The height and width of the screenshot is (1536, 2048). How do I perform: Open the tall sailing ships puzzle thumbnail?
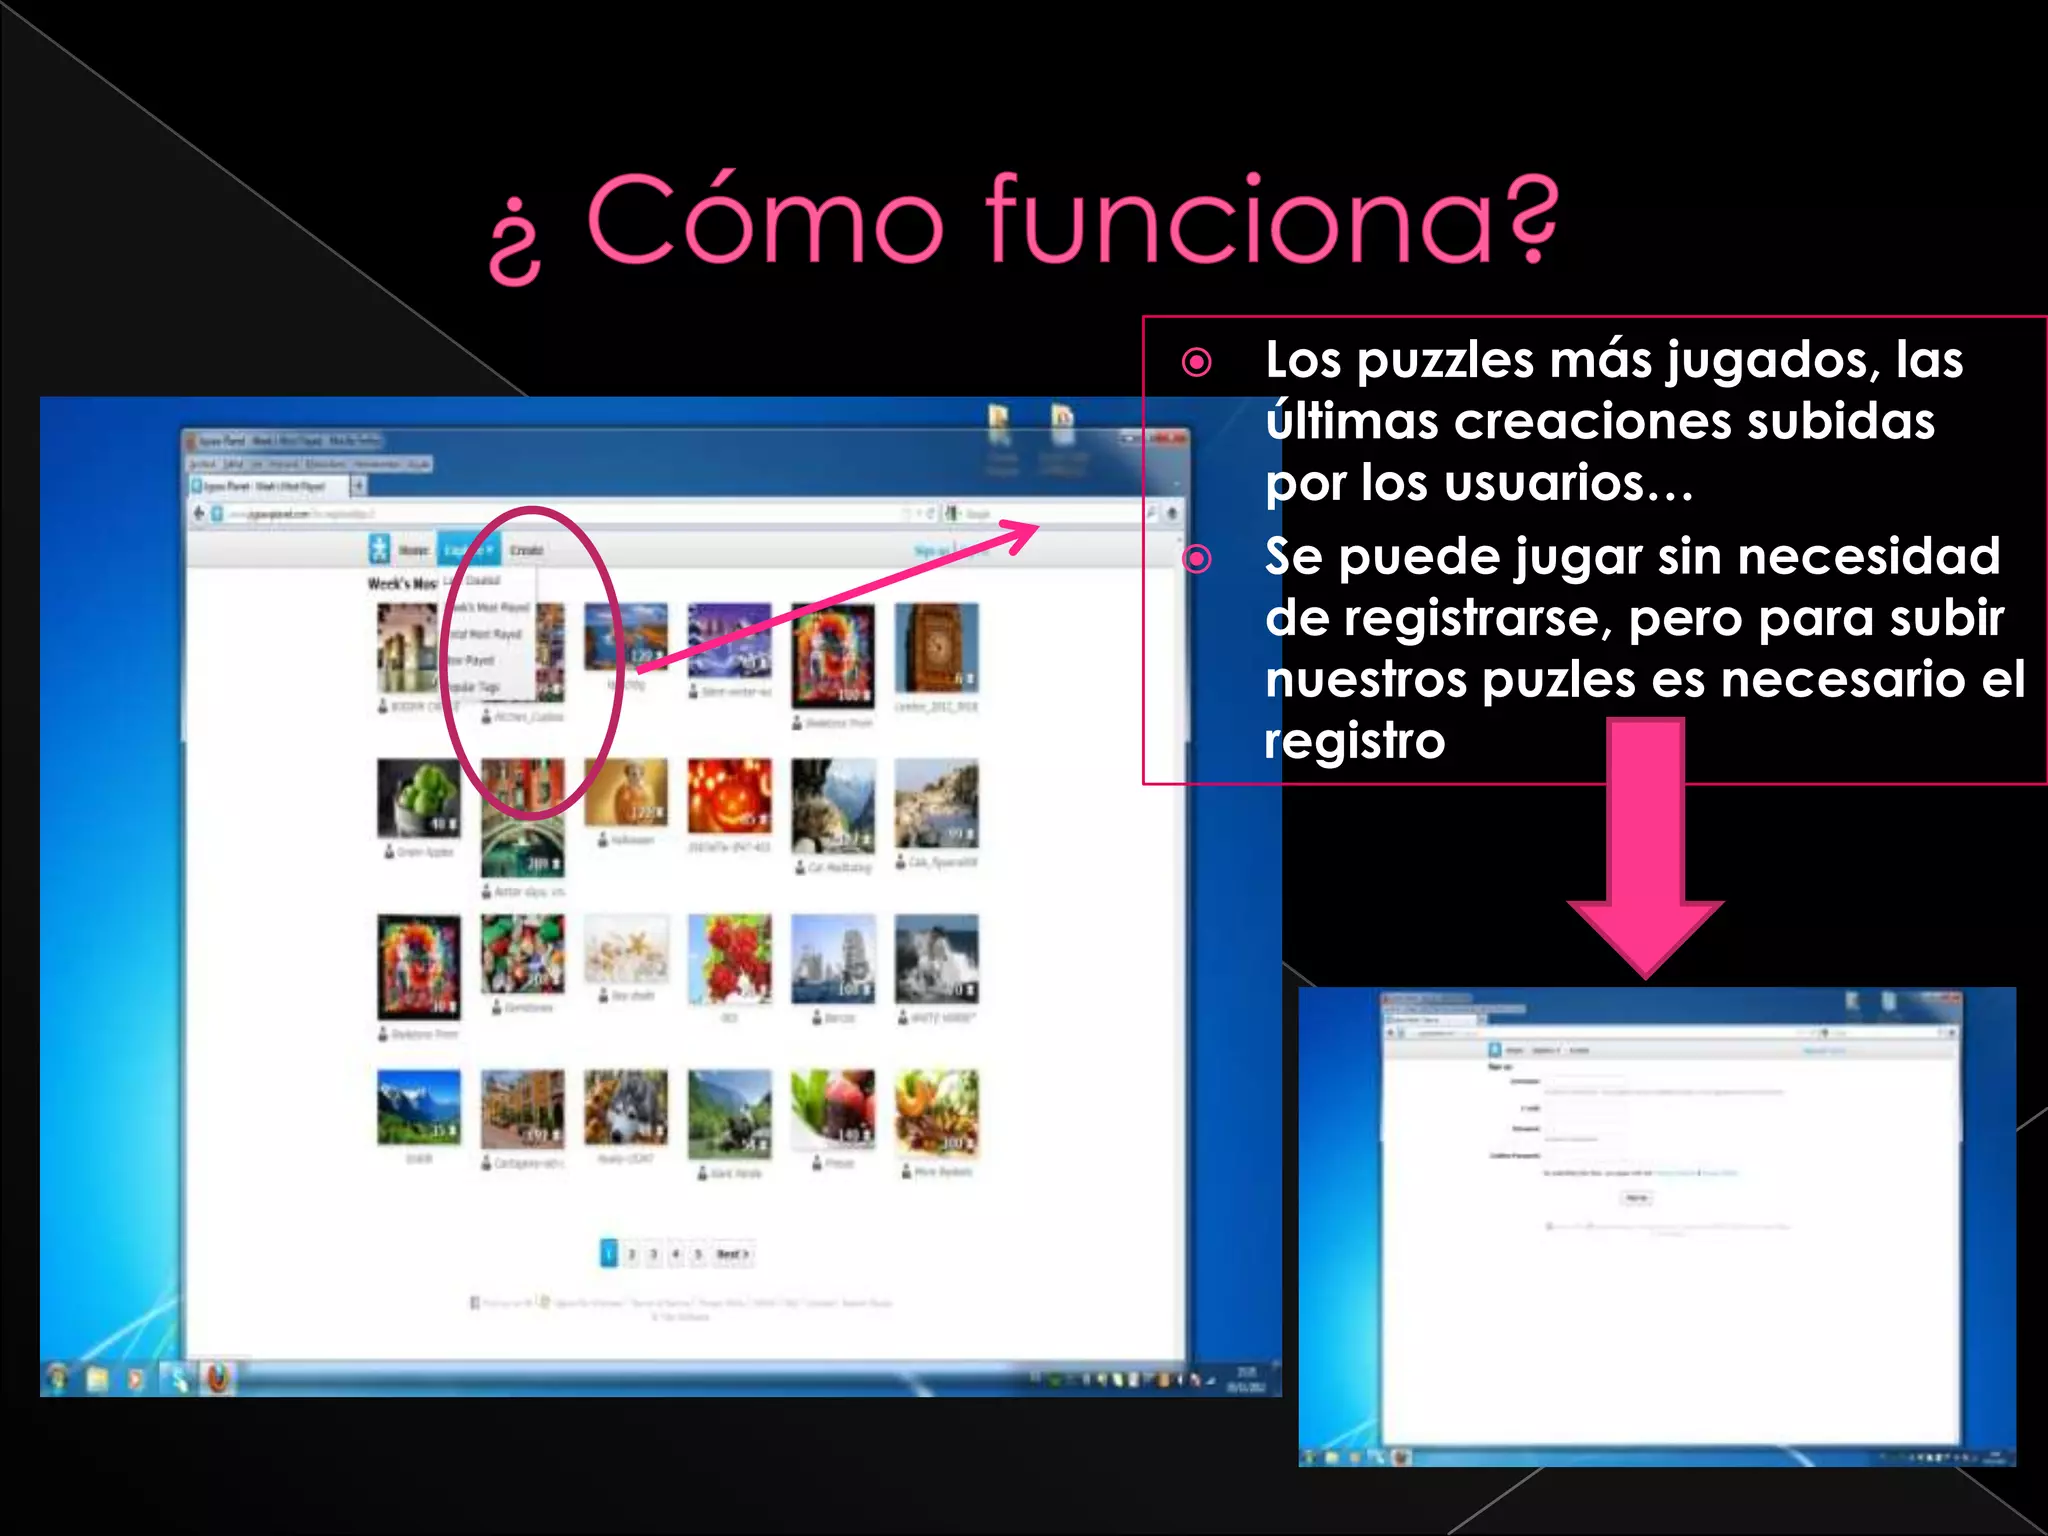833,959
